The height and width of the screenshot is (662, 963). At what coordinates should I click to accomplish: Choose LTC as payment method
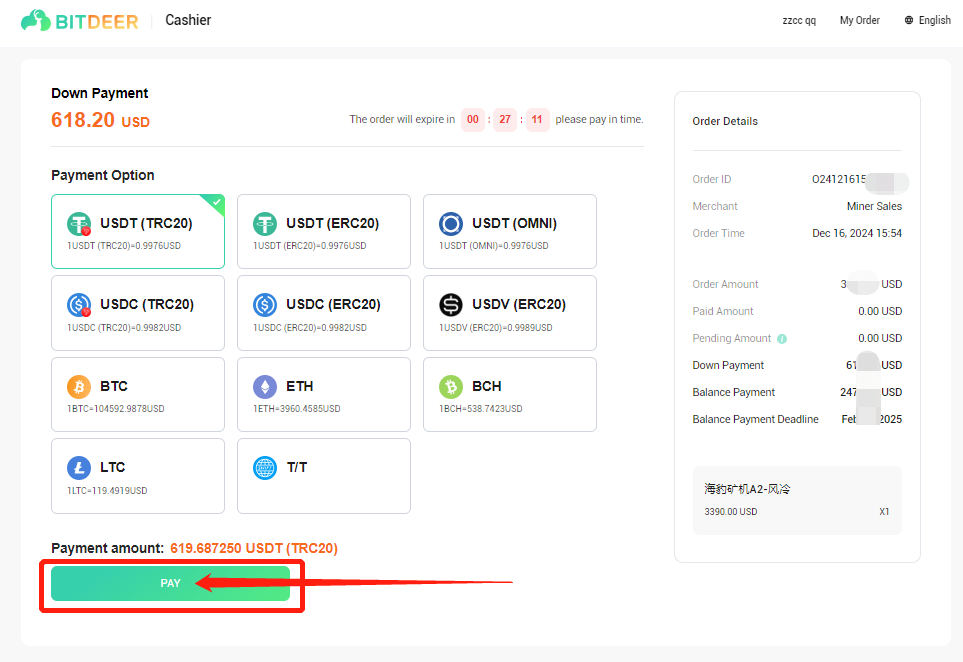[x=138, y=476]
